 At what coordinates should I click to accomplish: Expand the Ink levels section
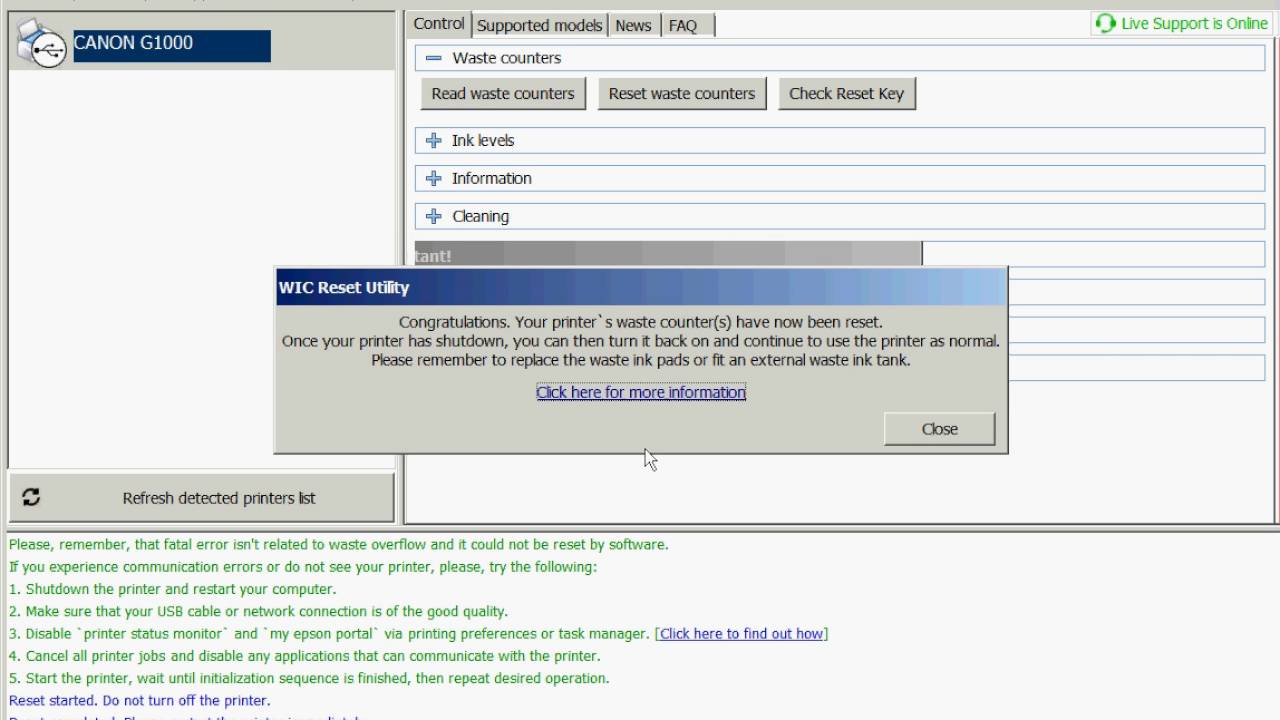point(433,141)
